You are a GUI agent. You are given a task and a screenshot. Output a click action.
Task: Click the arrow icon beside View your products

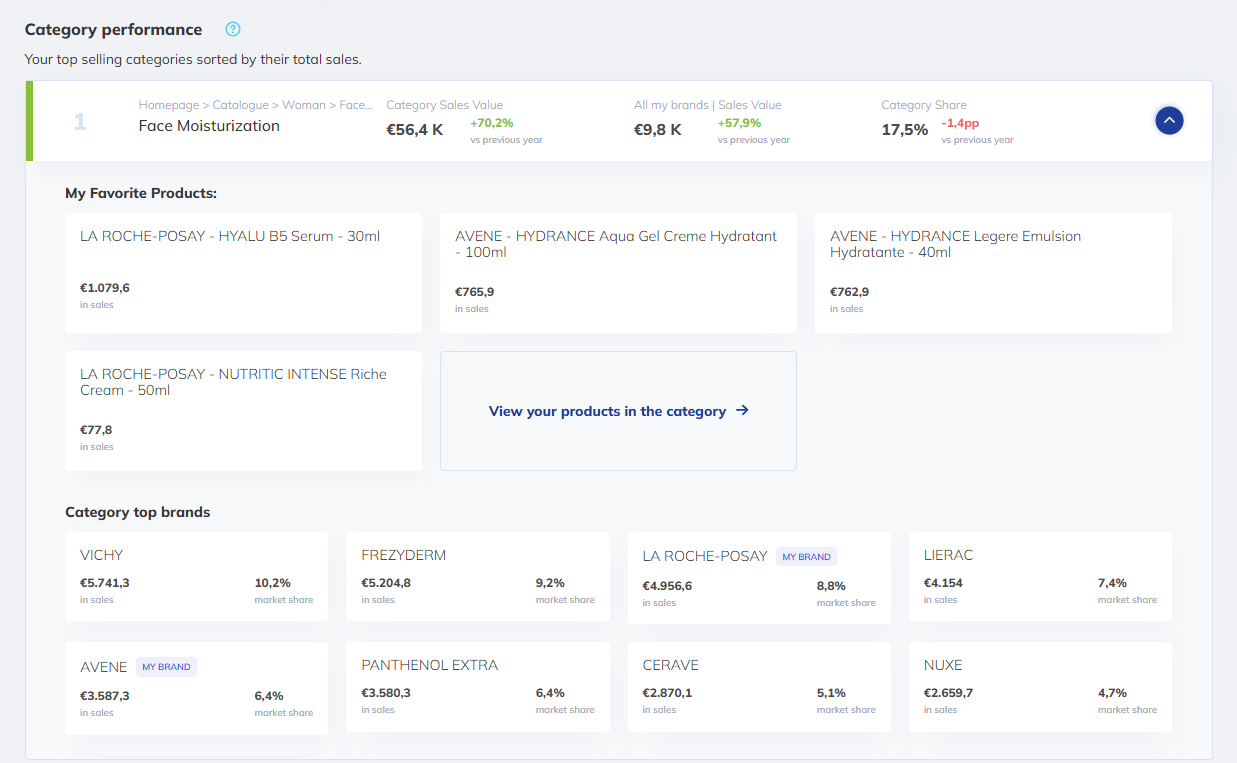click(x=742, y=410)
